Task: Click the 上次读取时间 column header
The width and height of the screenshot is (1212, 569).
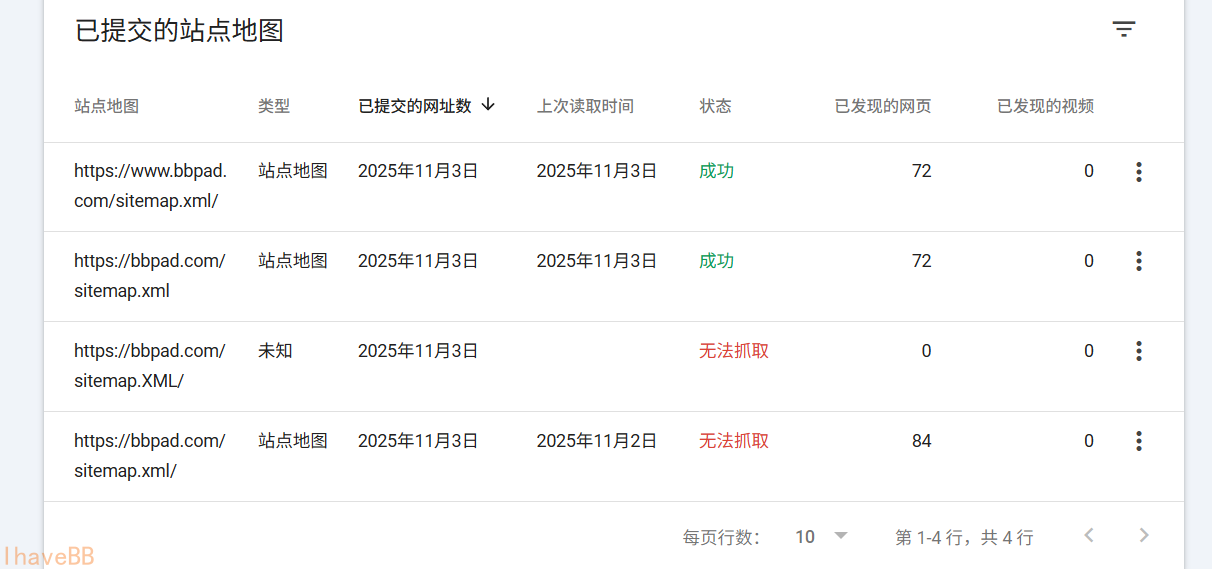Action: 585,106
